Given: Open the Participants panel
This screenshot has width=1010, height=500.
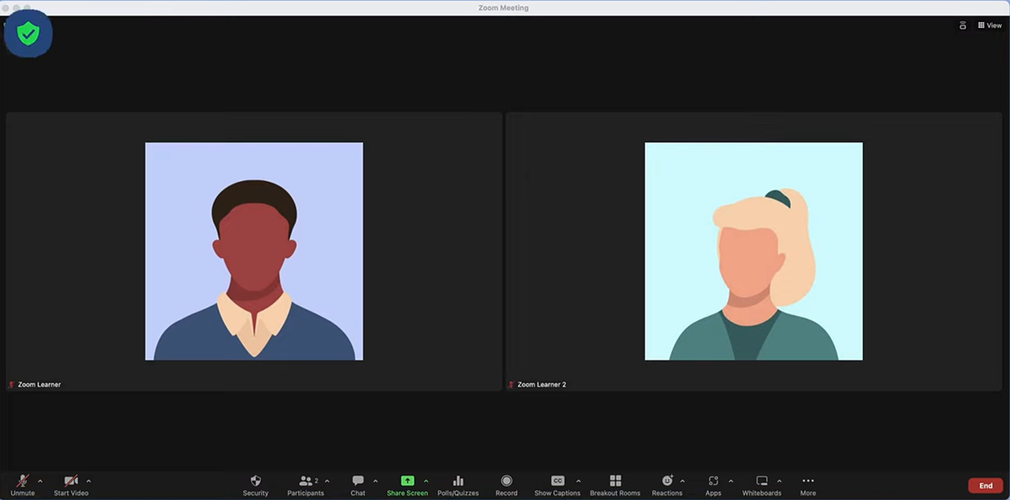Looking at the screenshot, I should tap(306, 482).
